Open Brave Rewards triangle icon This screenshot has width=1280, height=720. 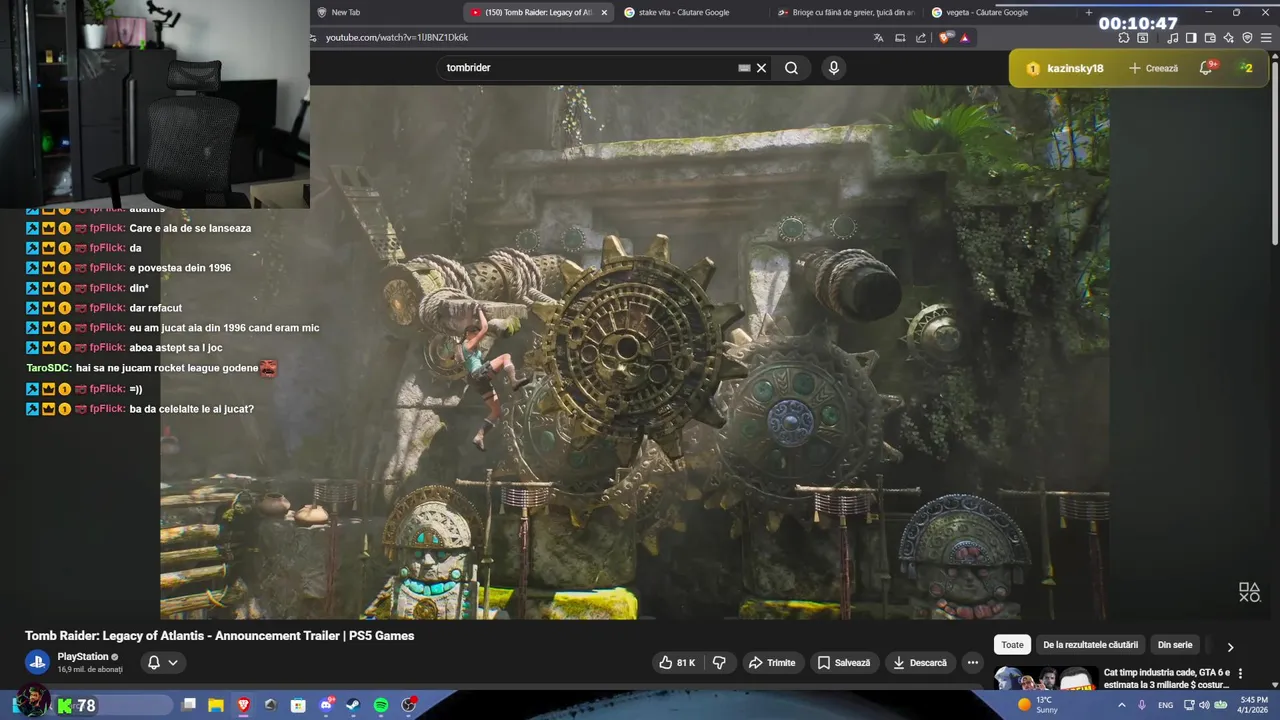pos(965,38)
